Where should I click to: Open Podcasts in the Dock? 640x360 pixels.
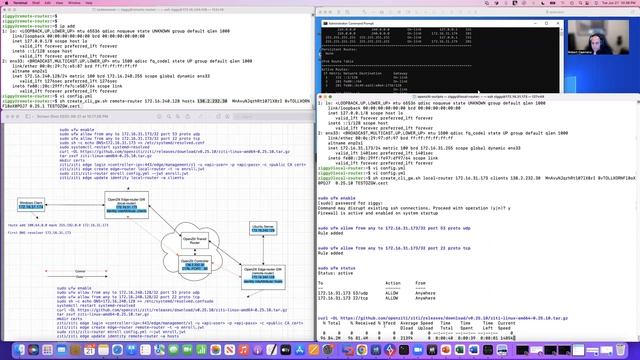pos(258,349)
